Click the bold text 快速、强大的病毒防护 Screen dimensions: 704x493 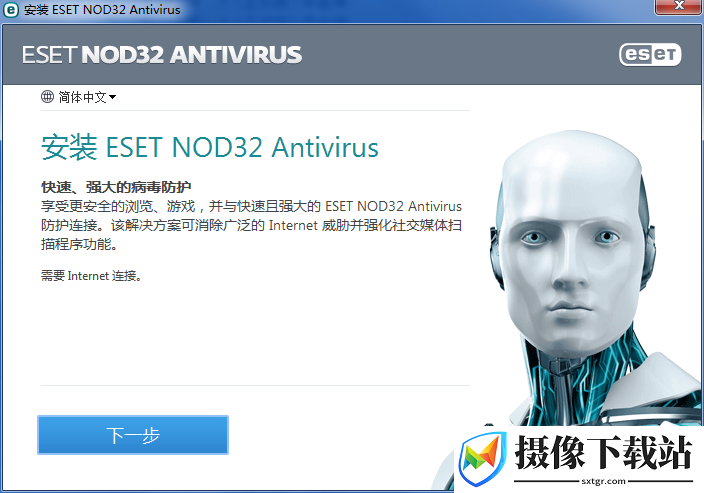tap(116, 187)
